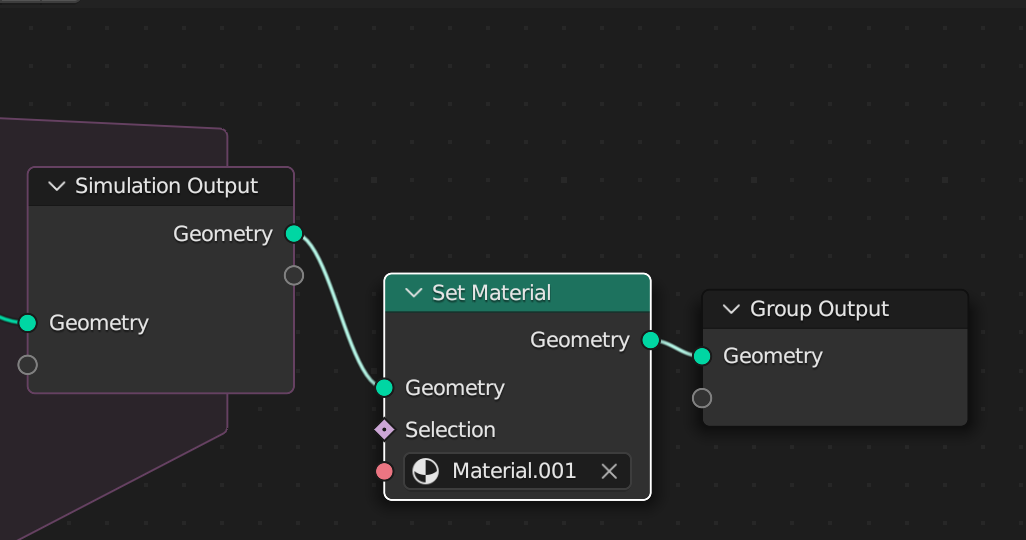Image resolution: width=1026 pixels, height=540 pixels.
Task: Click the Selection diamond socket
Action: click(385, 430)
